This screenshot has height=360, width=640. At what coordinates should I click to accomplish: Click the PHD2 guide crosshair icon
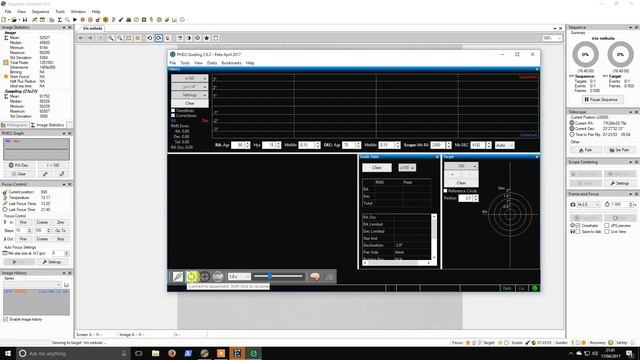coord(205,276)
